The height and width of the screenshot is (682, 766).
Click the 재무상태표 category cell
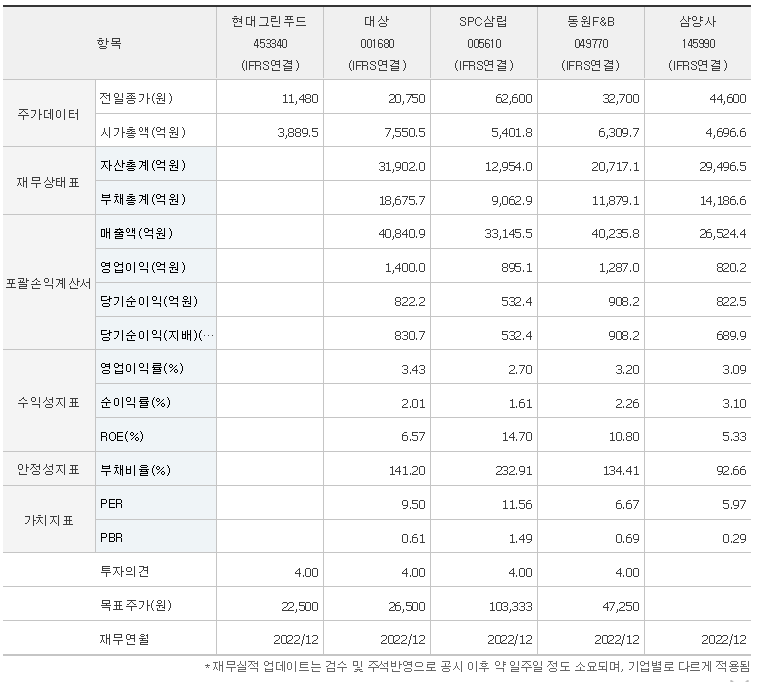[x=48, y=182]
